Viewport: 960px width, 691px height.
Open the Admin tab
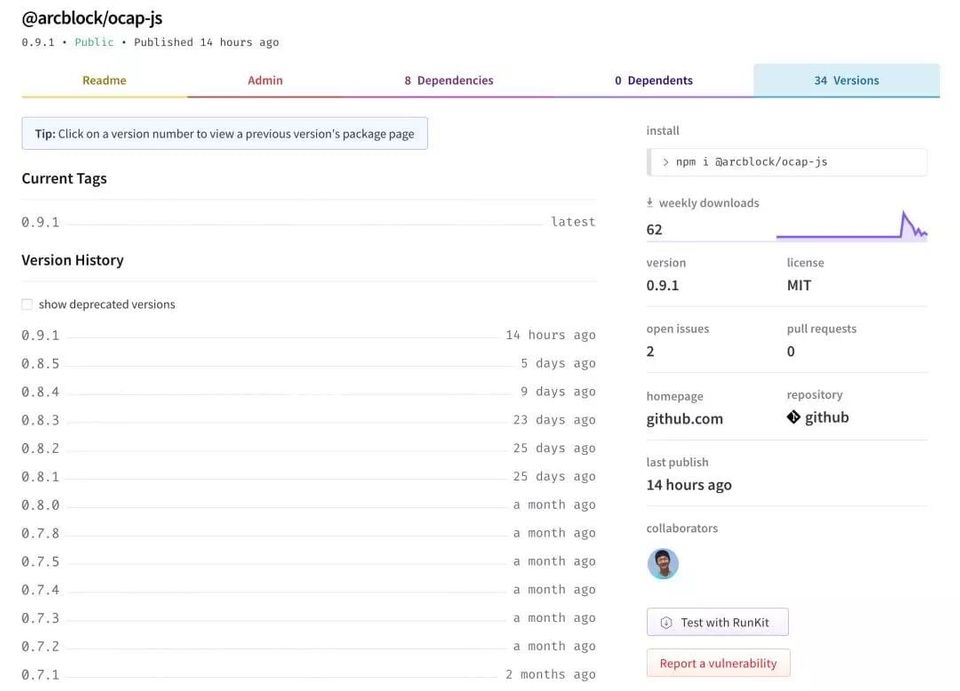tap(265, 81)
